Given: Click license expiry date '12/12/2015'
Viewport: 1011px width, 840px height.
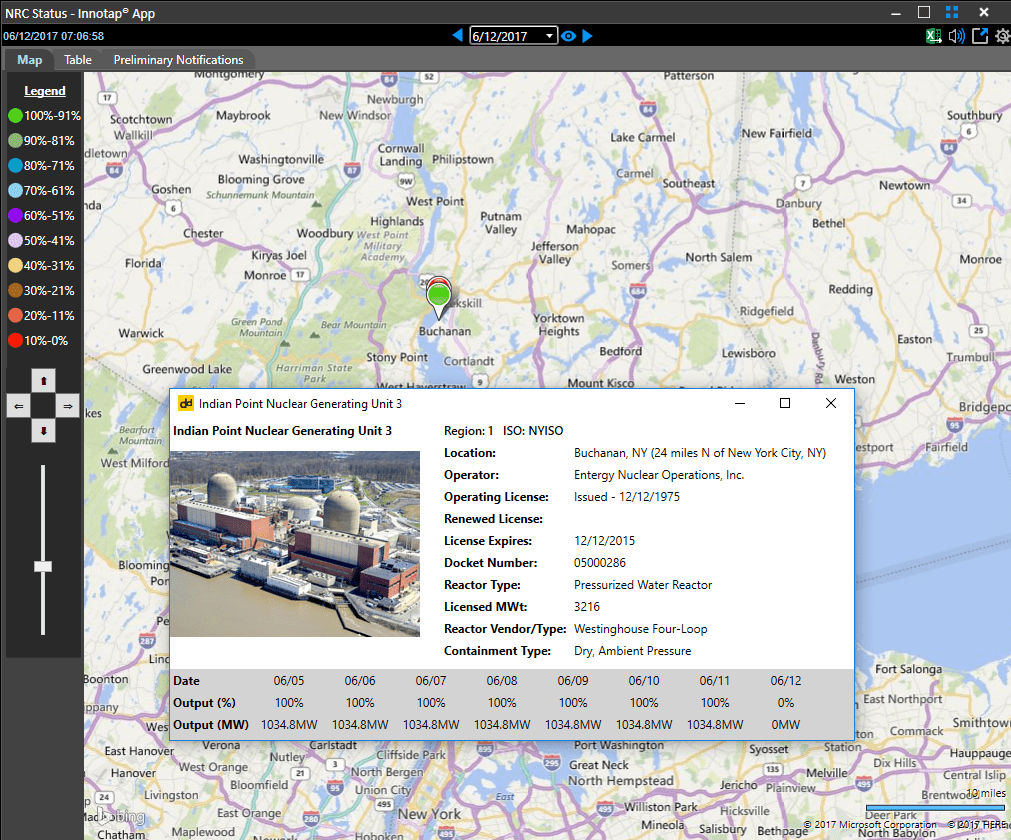Looking at the screenshot, I should pos(604,541).
